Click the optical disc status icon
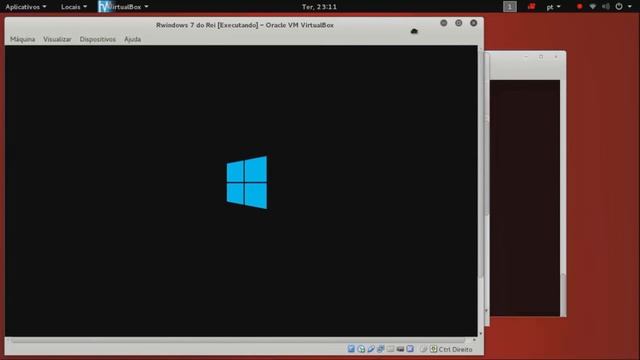Screen dimensions: 640x360 [x=361, y=349]
